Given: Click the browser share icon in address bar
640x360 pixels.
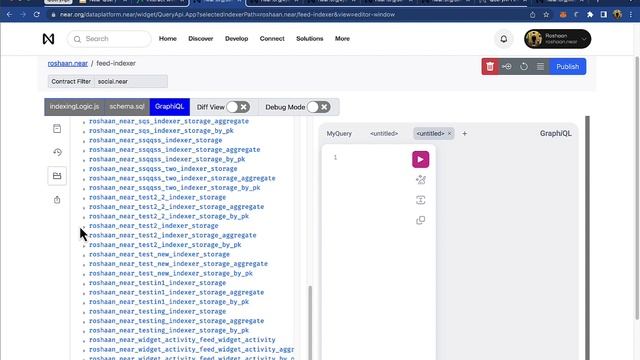Looking at the screenshot, I should click(532, 15).
